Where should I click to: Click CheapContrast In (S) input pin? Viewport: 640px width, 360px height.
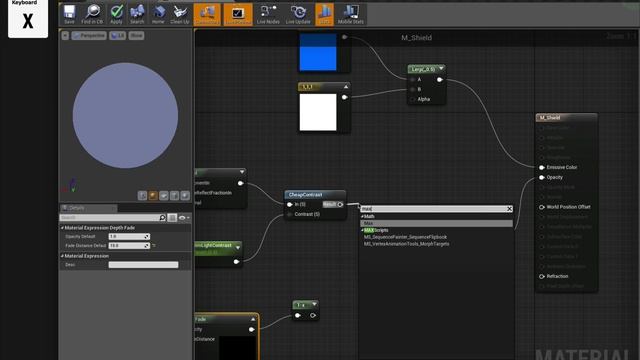coord(290,204)
